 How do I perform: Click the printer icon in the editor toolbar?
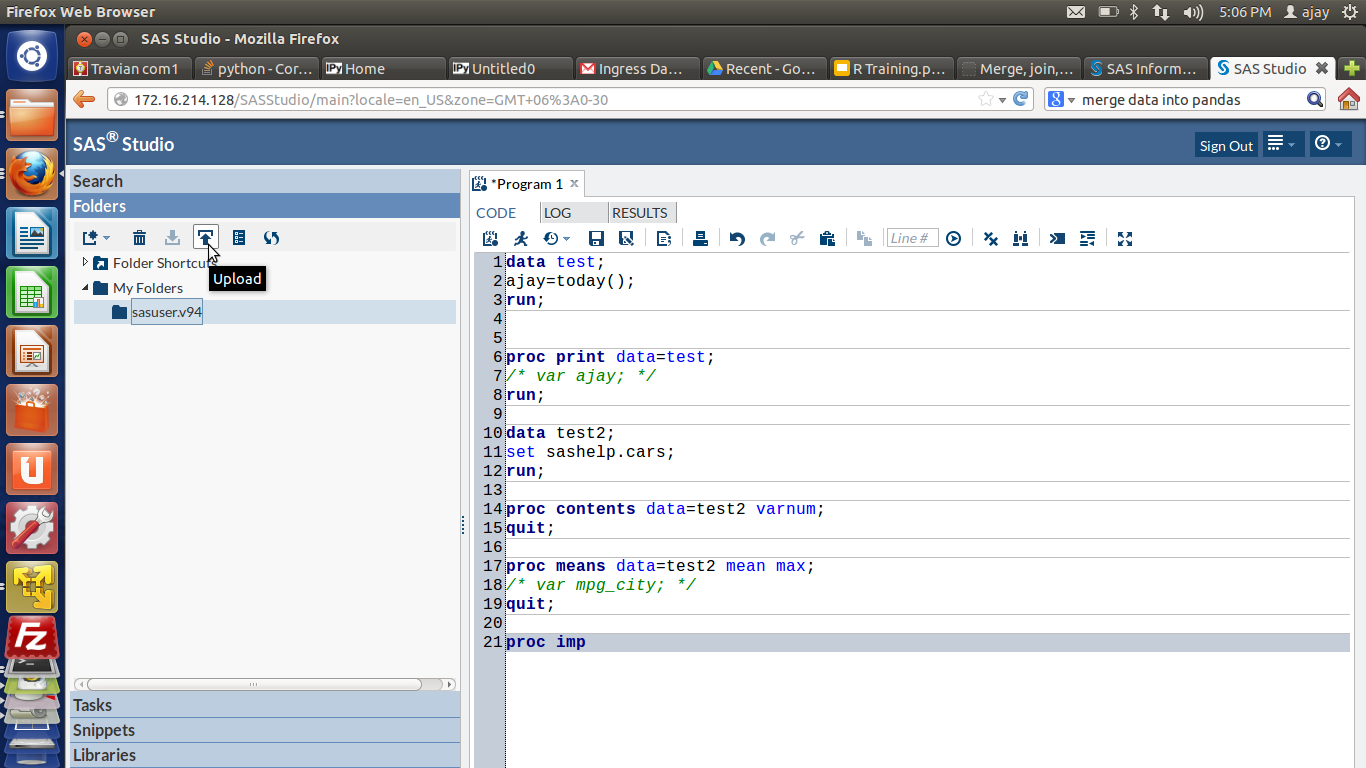[700, 238]
